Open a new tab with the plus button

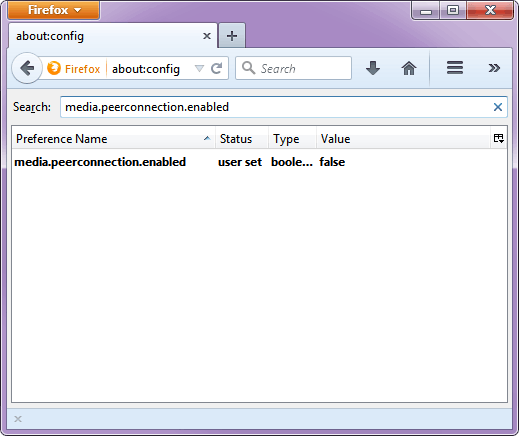tap(232, 36)
